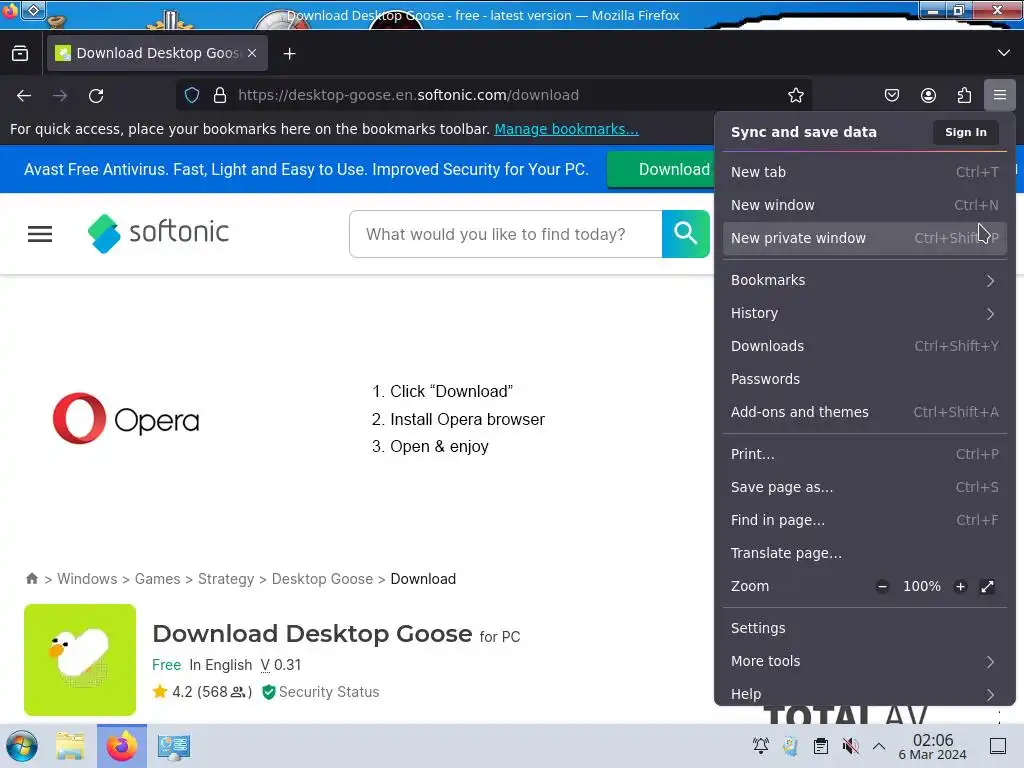1024x768 pixels.
Task: Open the tracking protection shield
Action: coord(192,95)
